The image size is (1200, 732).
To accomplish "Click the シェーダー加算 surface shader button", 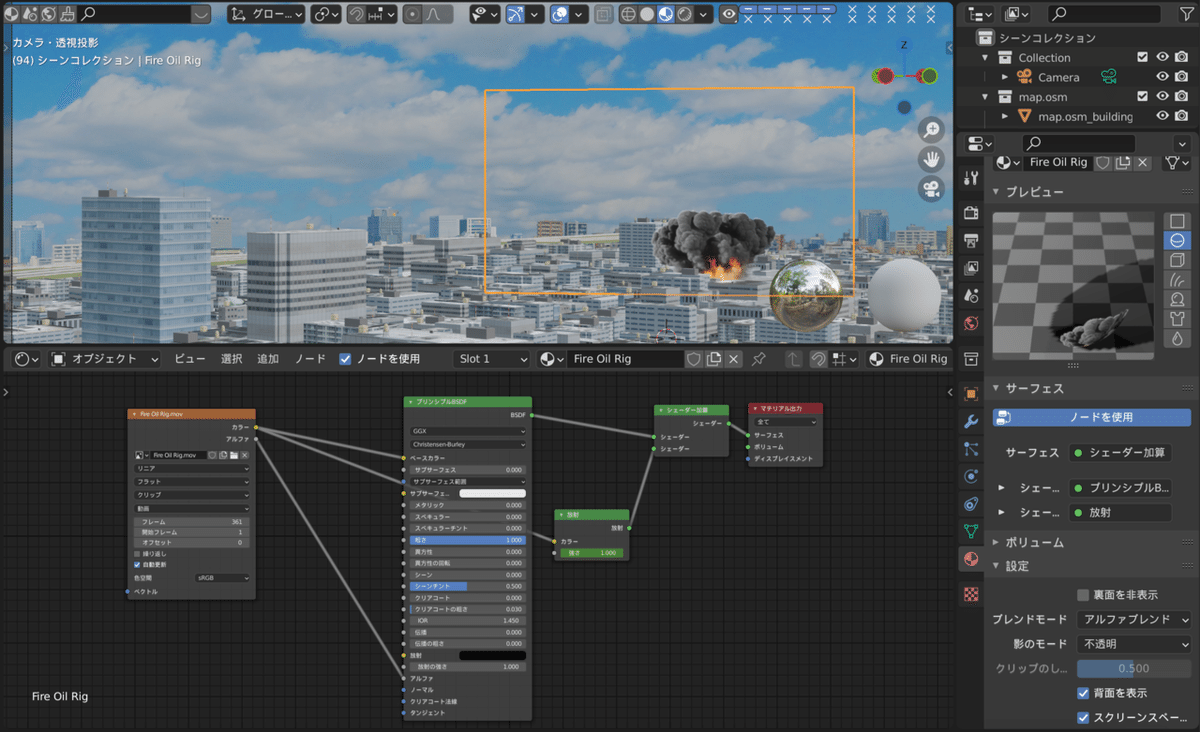I will coord(1120,453).
